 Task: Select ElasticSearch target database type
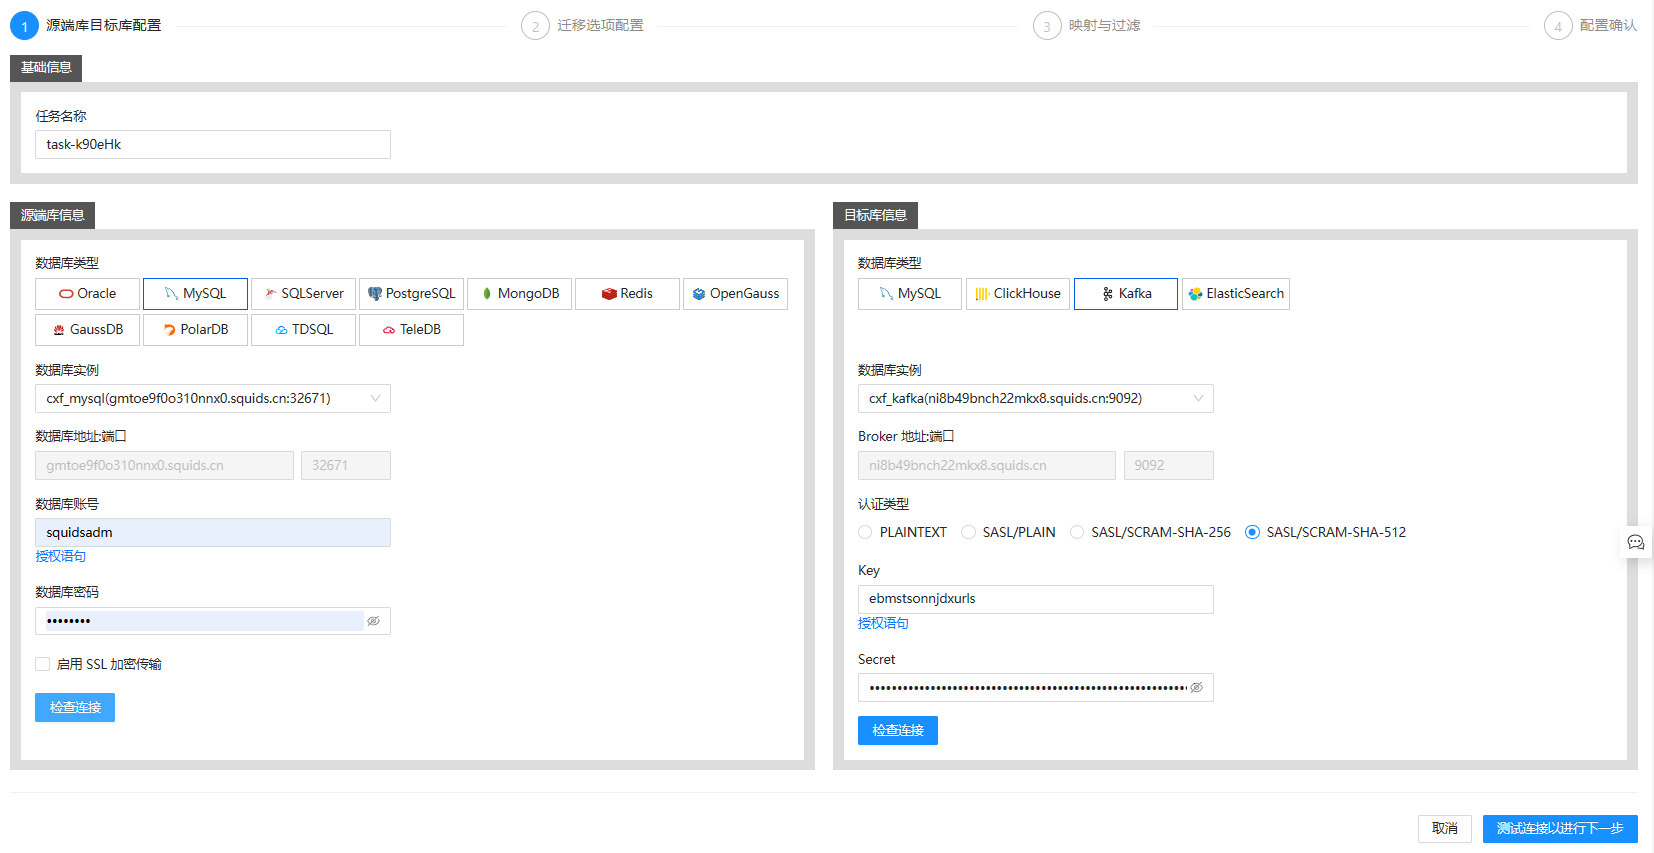coord(1236,294)
